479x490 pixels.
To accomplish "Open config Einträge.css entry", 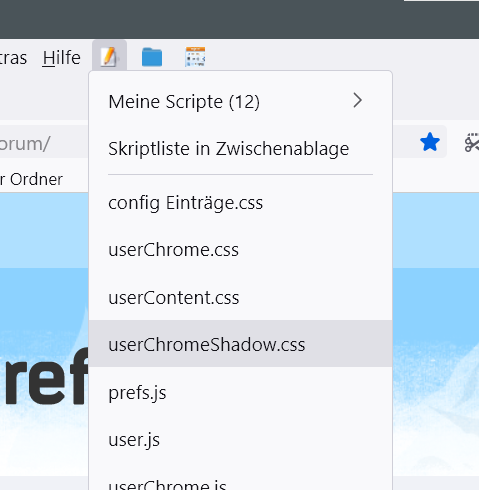I will [x=240, y=203].
